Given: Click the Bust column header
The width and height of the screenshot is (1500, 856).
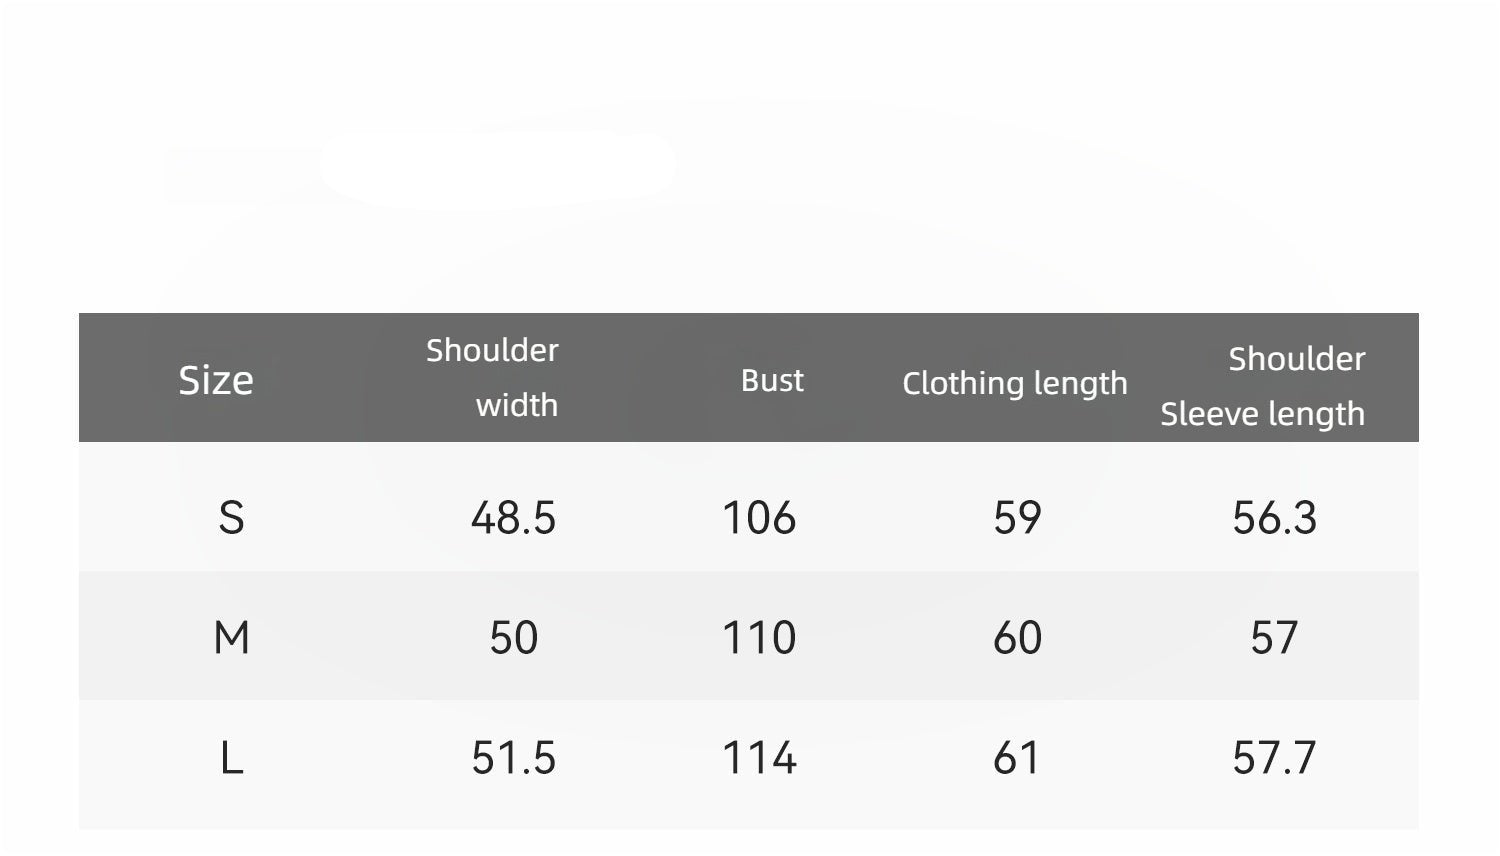Looking at the screenshot, I should pos(772,380).
